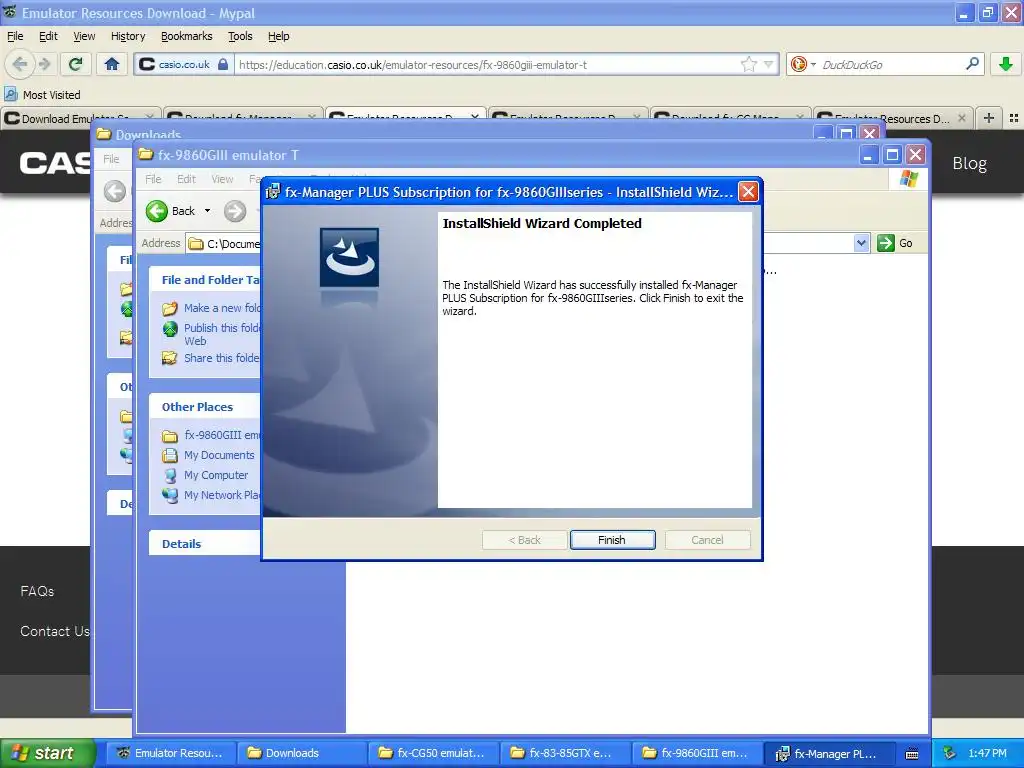Open the Windows Start menu
The width and height of the screenshot is (1024, 768).
point(46,753)
